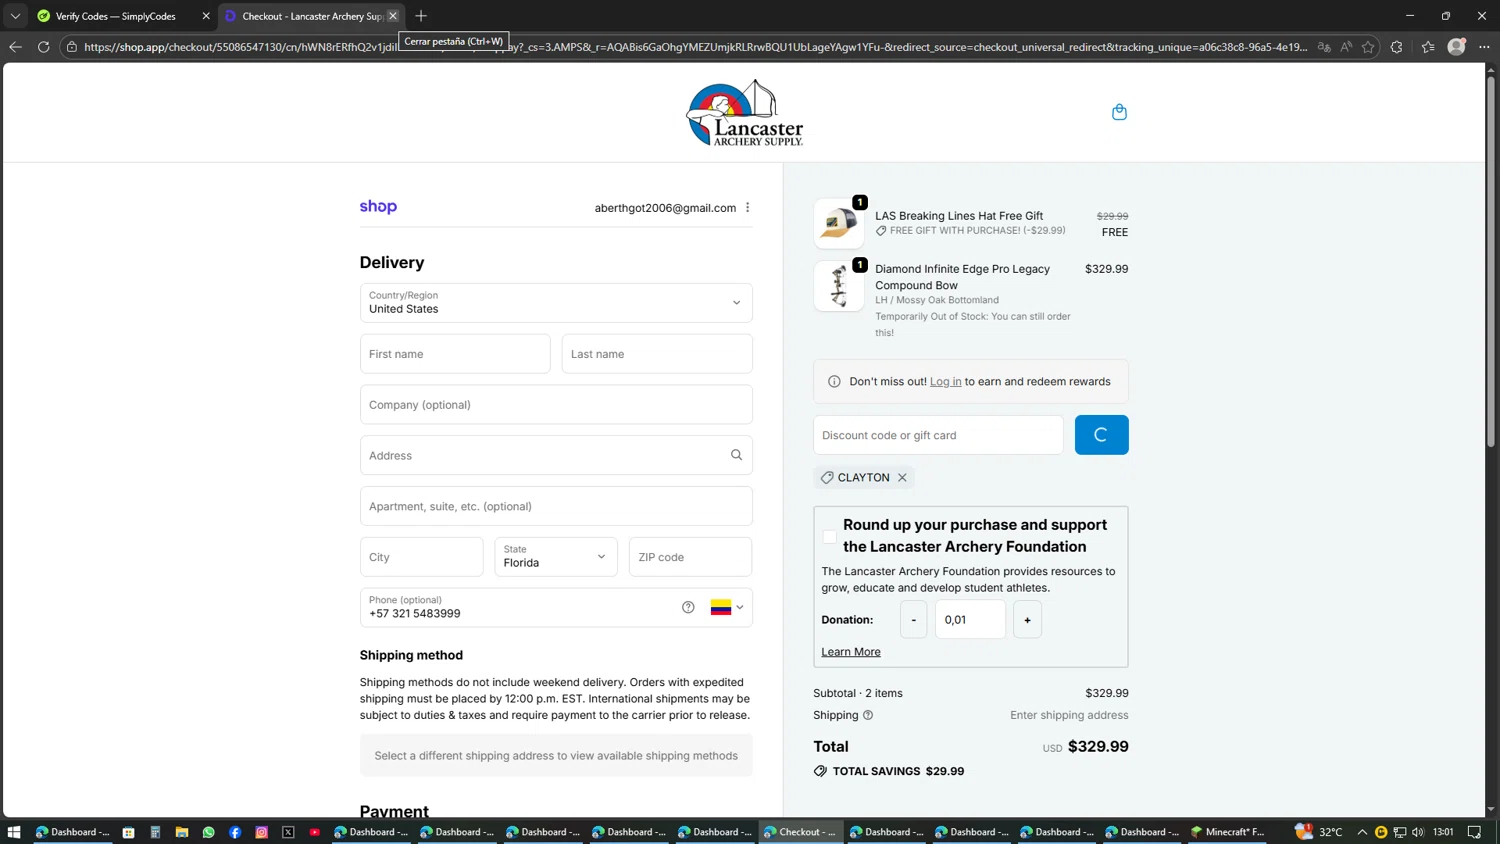Increase donation with plus button
Screen dimensions: 1500x844
pos(1027,620)
